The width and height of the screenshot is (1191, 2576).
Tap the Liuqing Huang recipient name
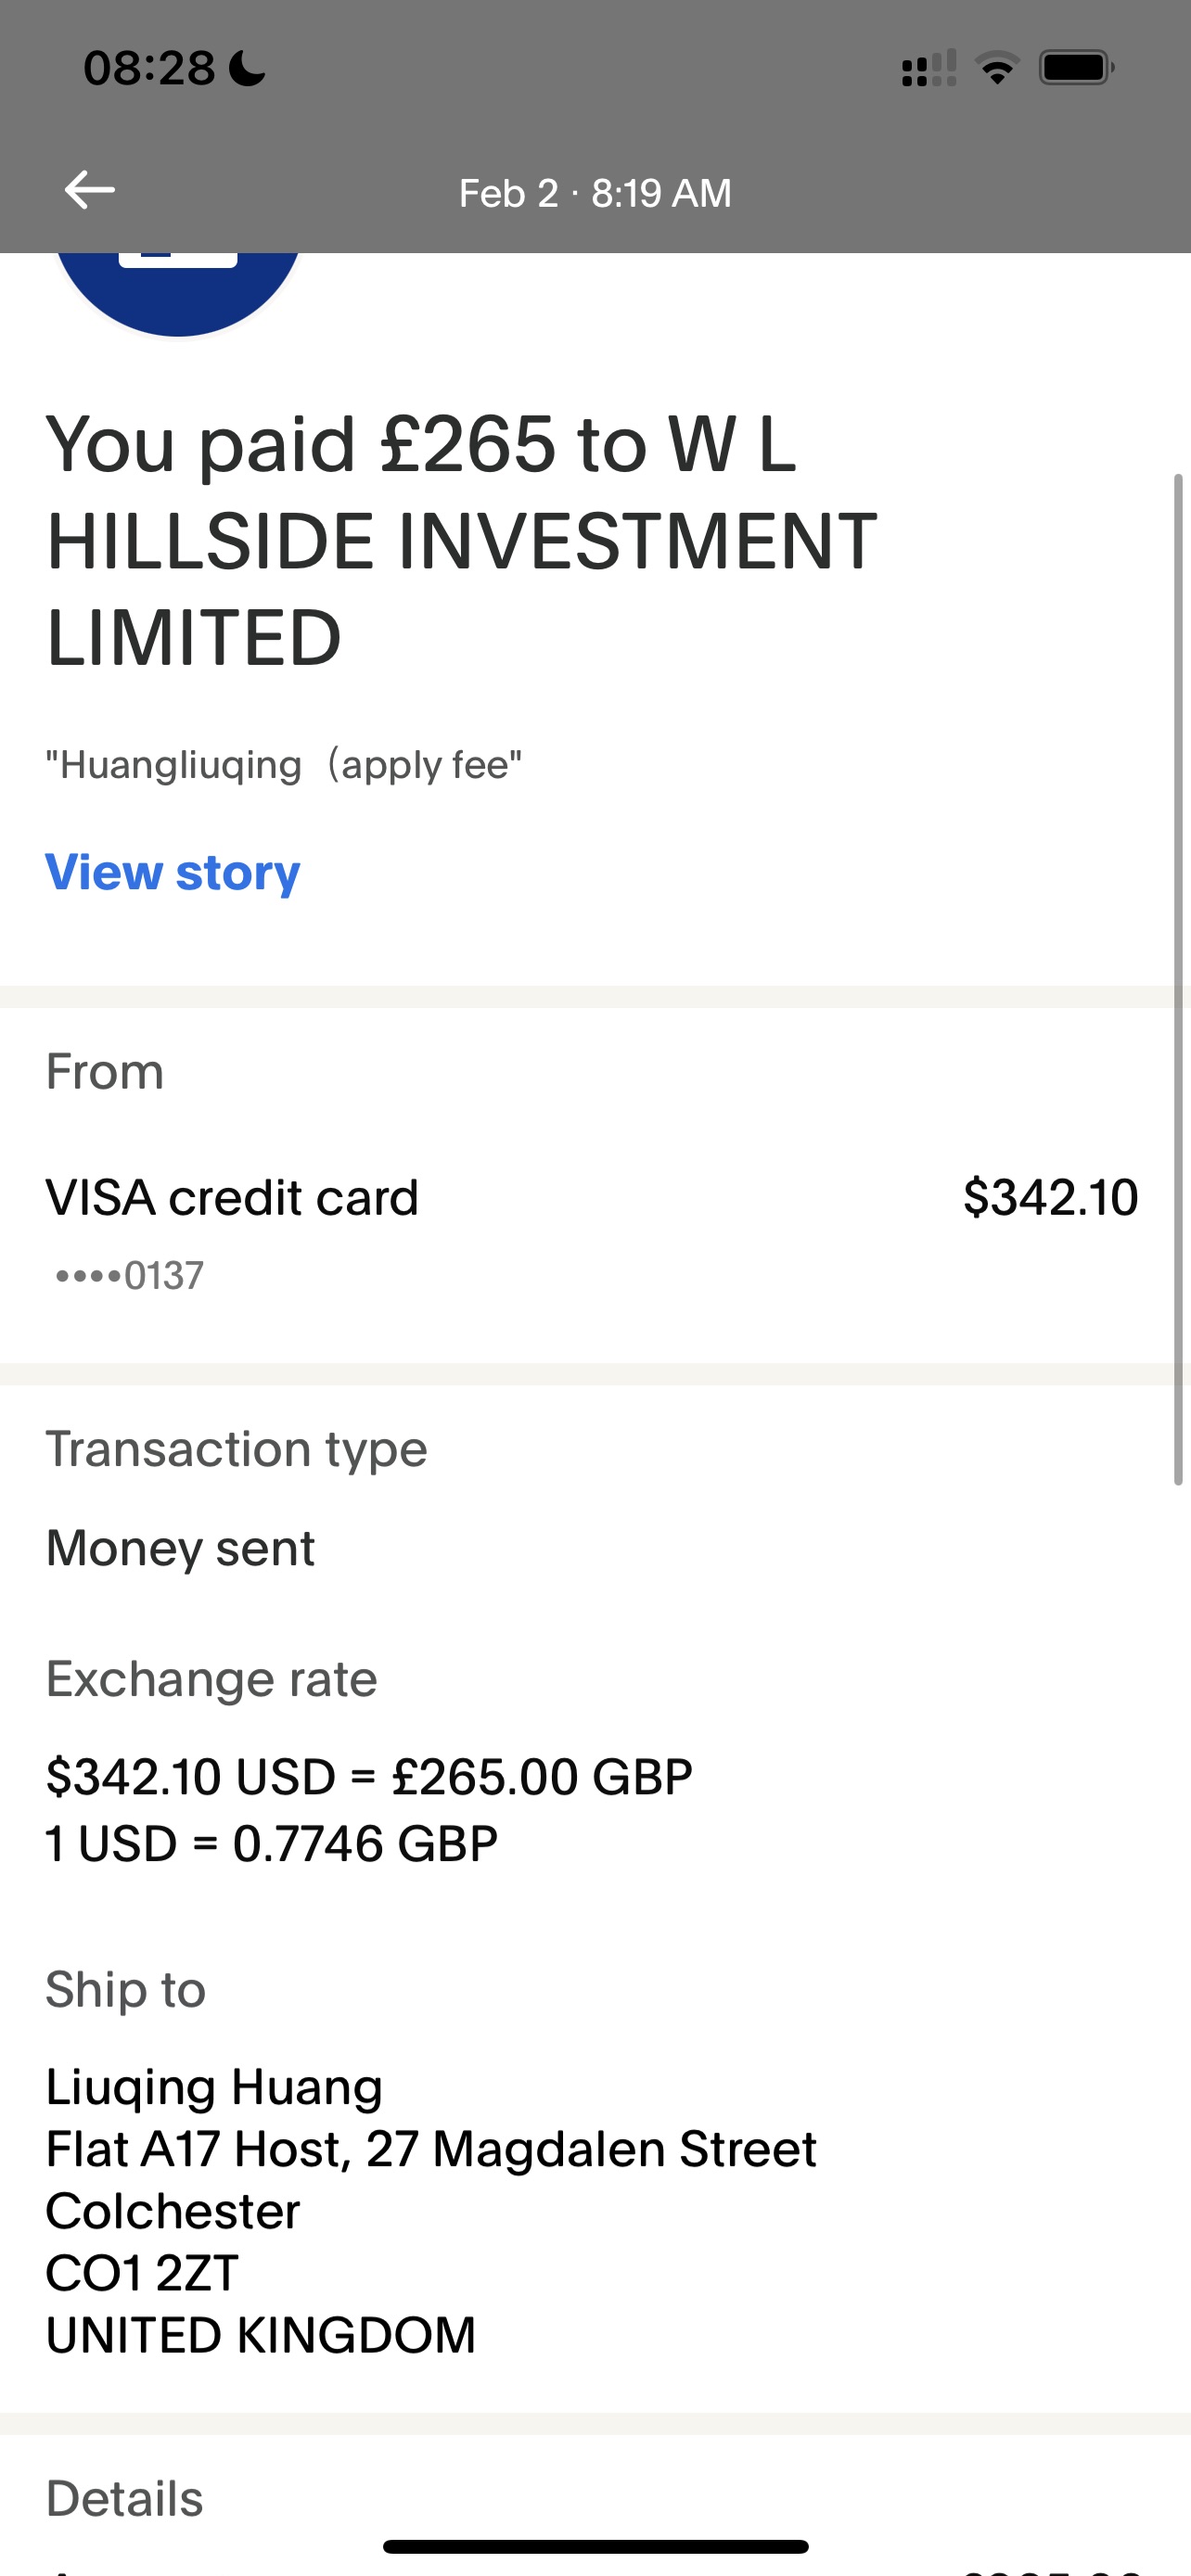(x=214, y=2087)
